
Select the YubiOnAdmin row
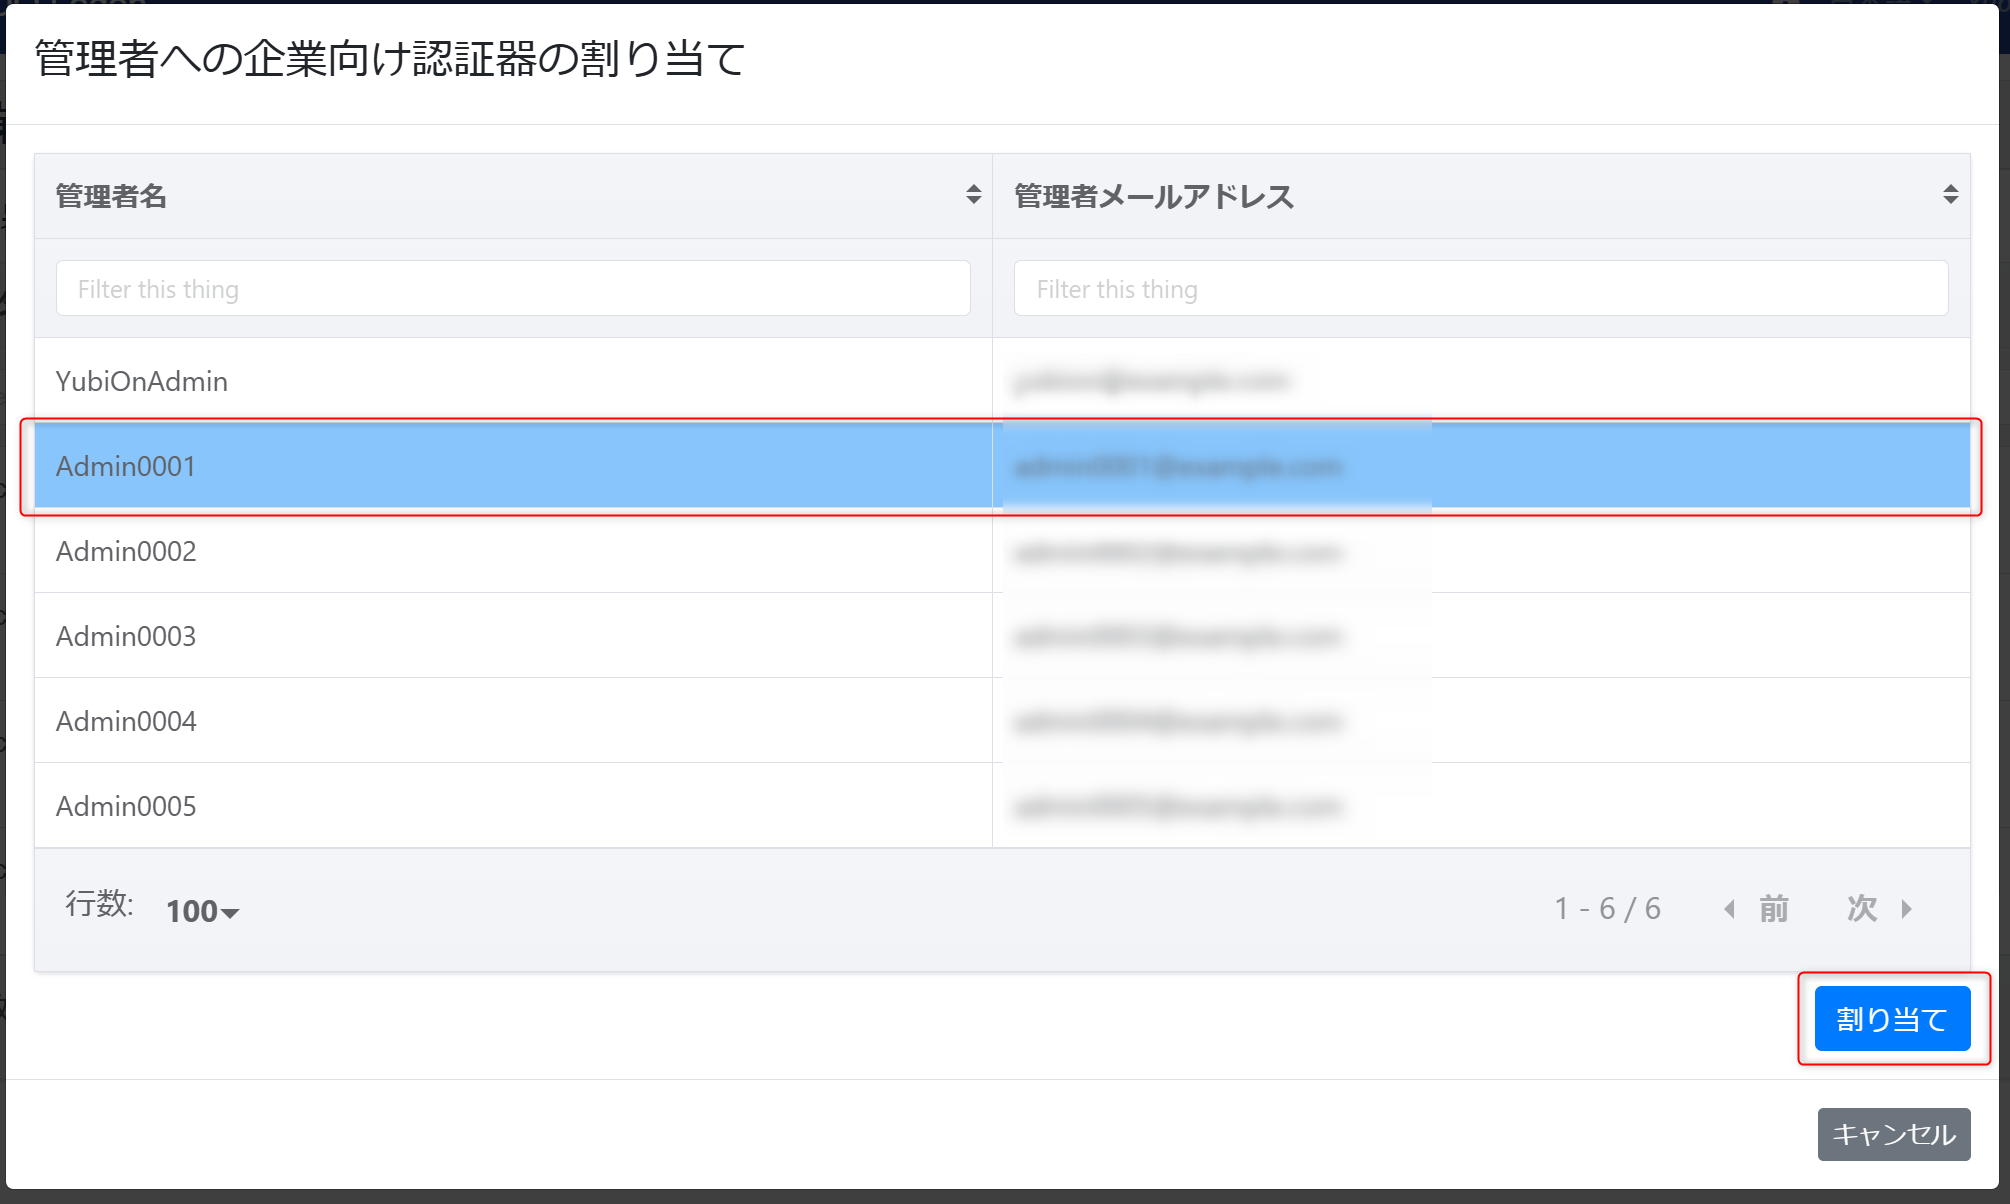coord(1002,381)
